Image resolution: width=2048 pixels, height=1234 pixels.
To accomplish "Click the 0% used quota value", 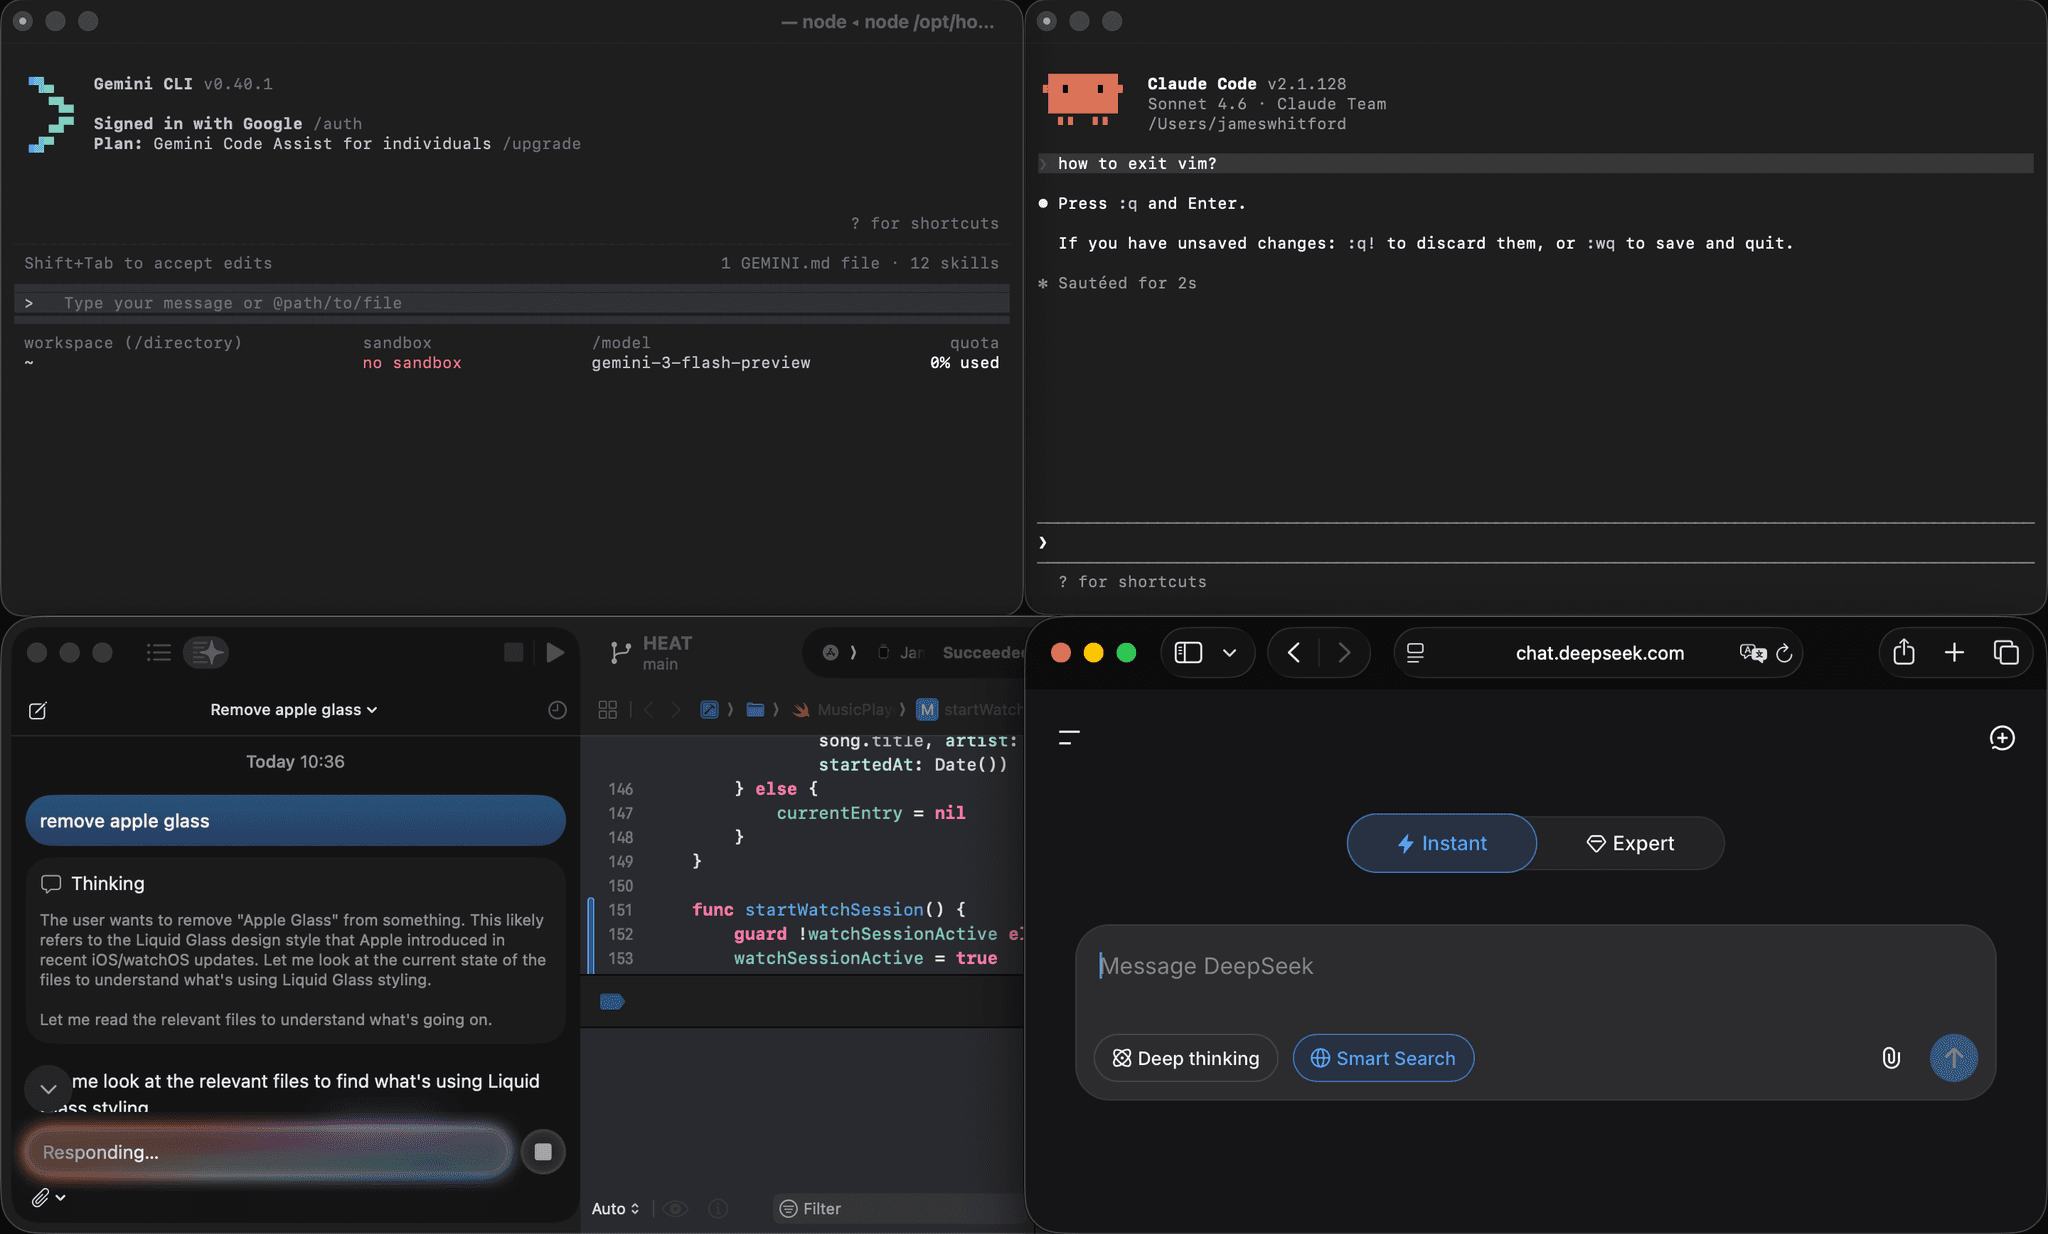I will tap(964, 363).
